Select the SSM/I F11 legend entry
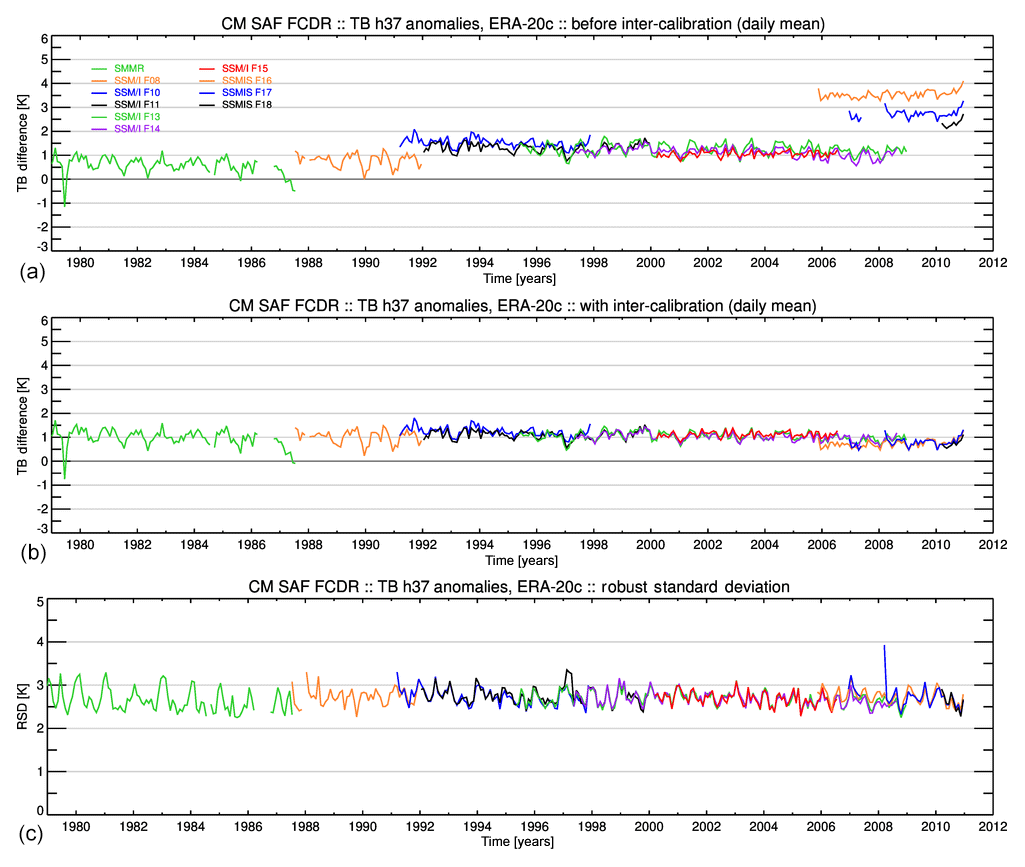Image resolution: width=1025 pixels, height=867 pixels. pos(137,104)
